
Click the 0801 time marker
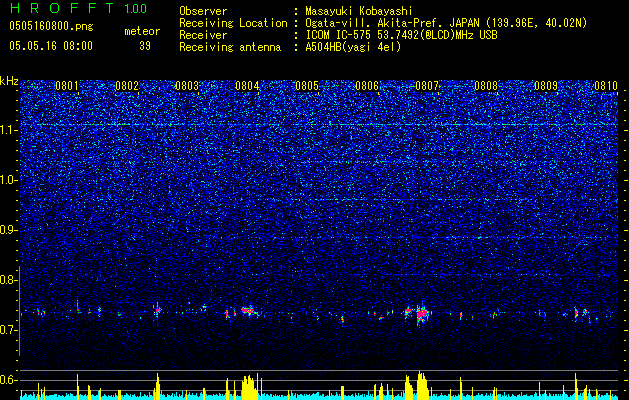tap(67, 86)
